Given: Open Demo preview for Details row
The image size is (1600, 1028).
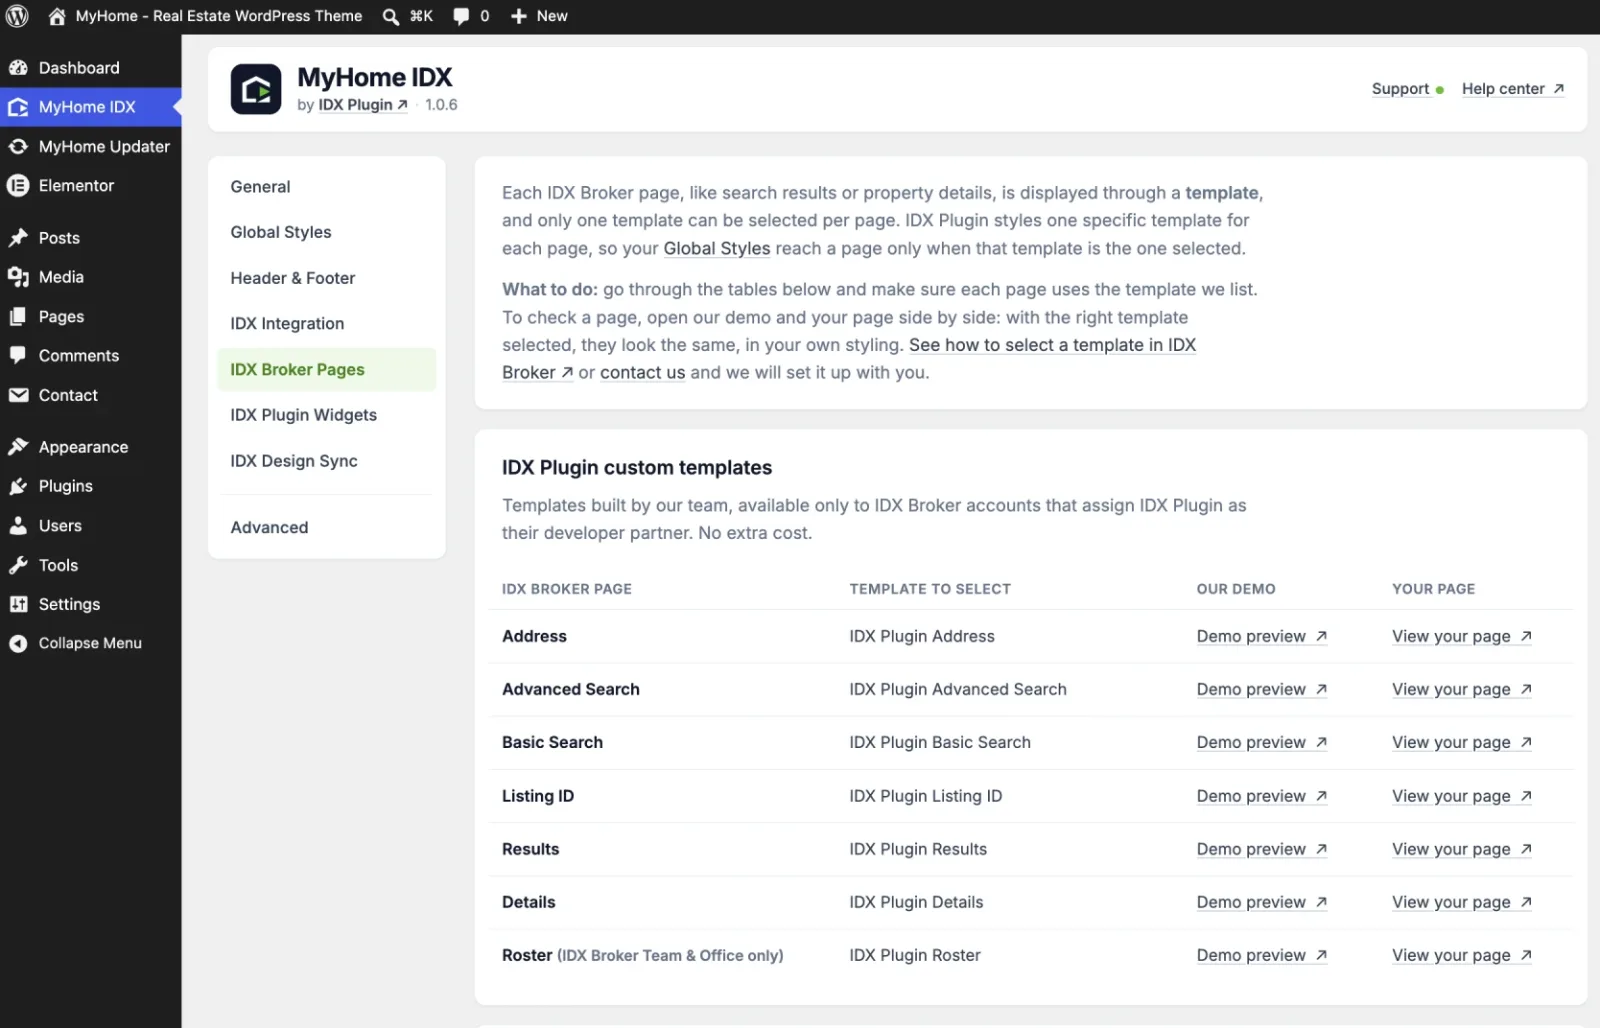Looking at the screenshot, I should (1261, 902).
